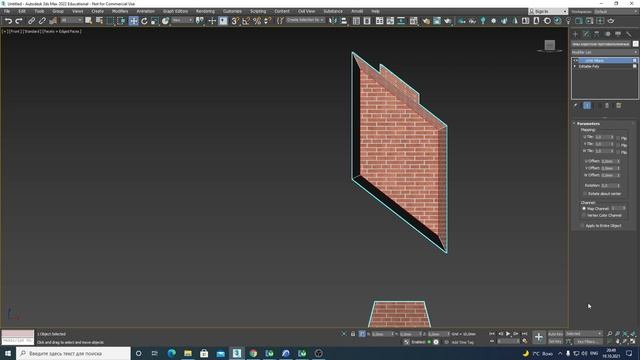The height and width of the screenshot is (360, 640).
Task: Open the Workspaces dropdown
Action: (616, 11)
